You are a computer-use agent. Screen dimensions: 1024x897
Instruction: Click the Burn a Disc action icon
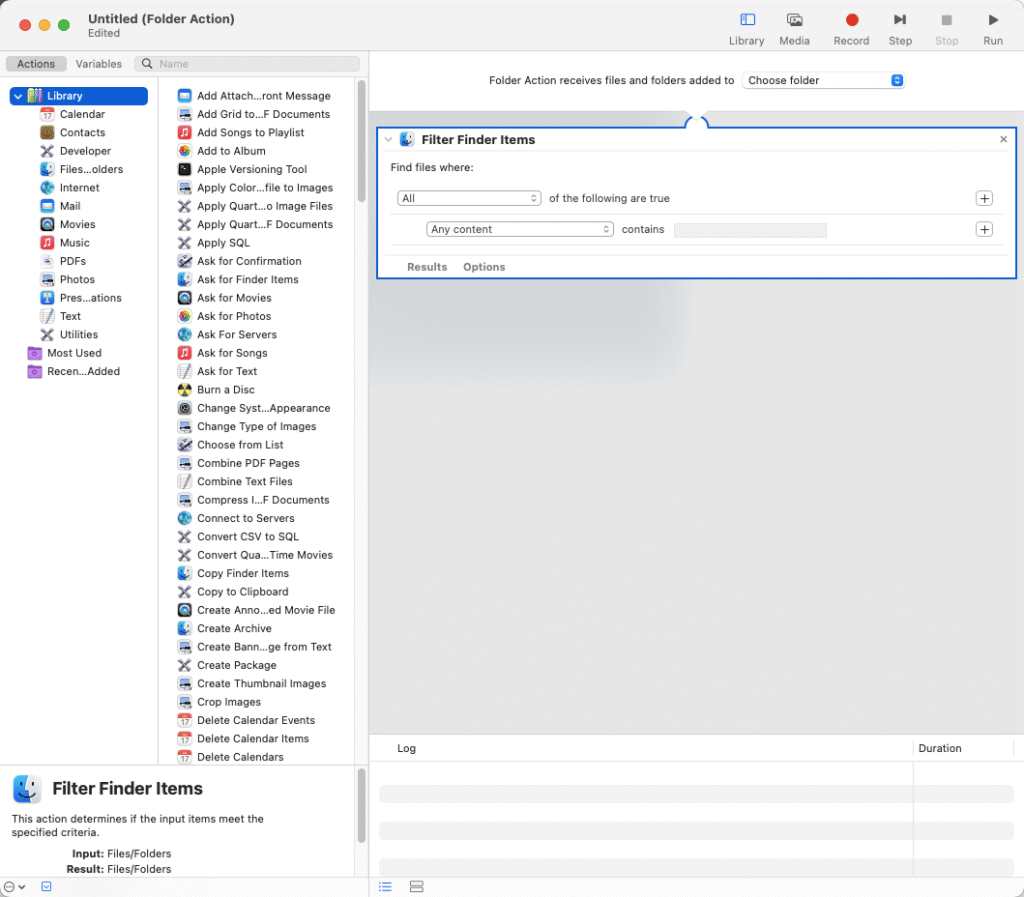pyautogui.click(x=185, y=390)
